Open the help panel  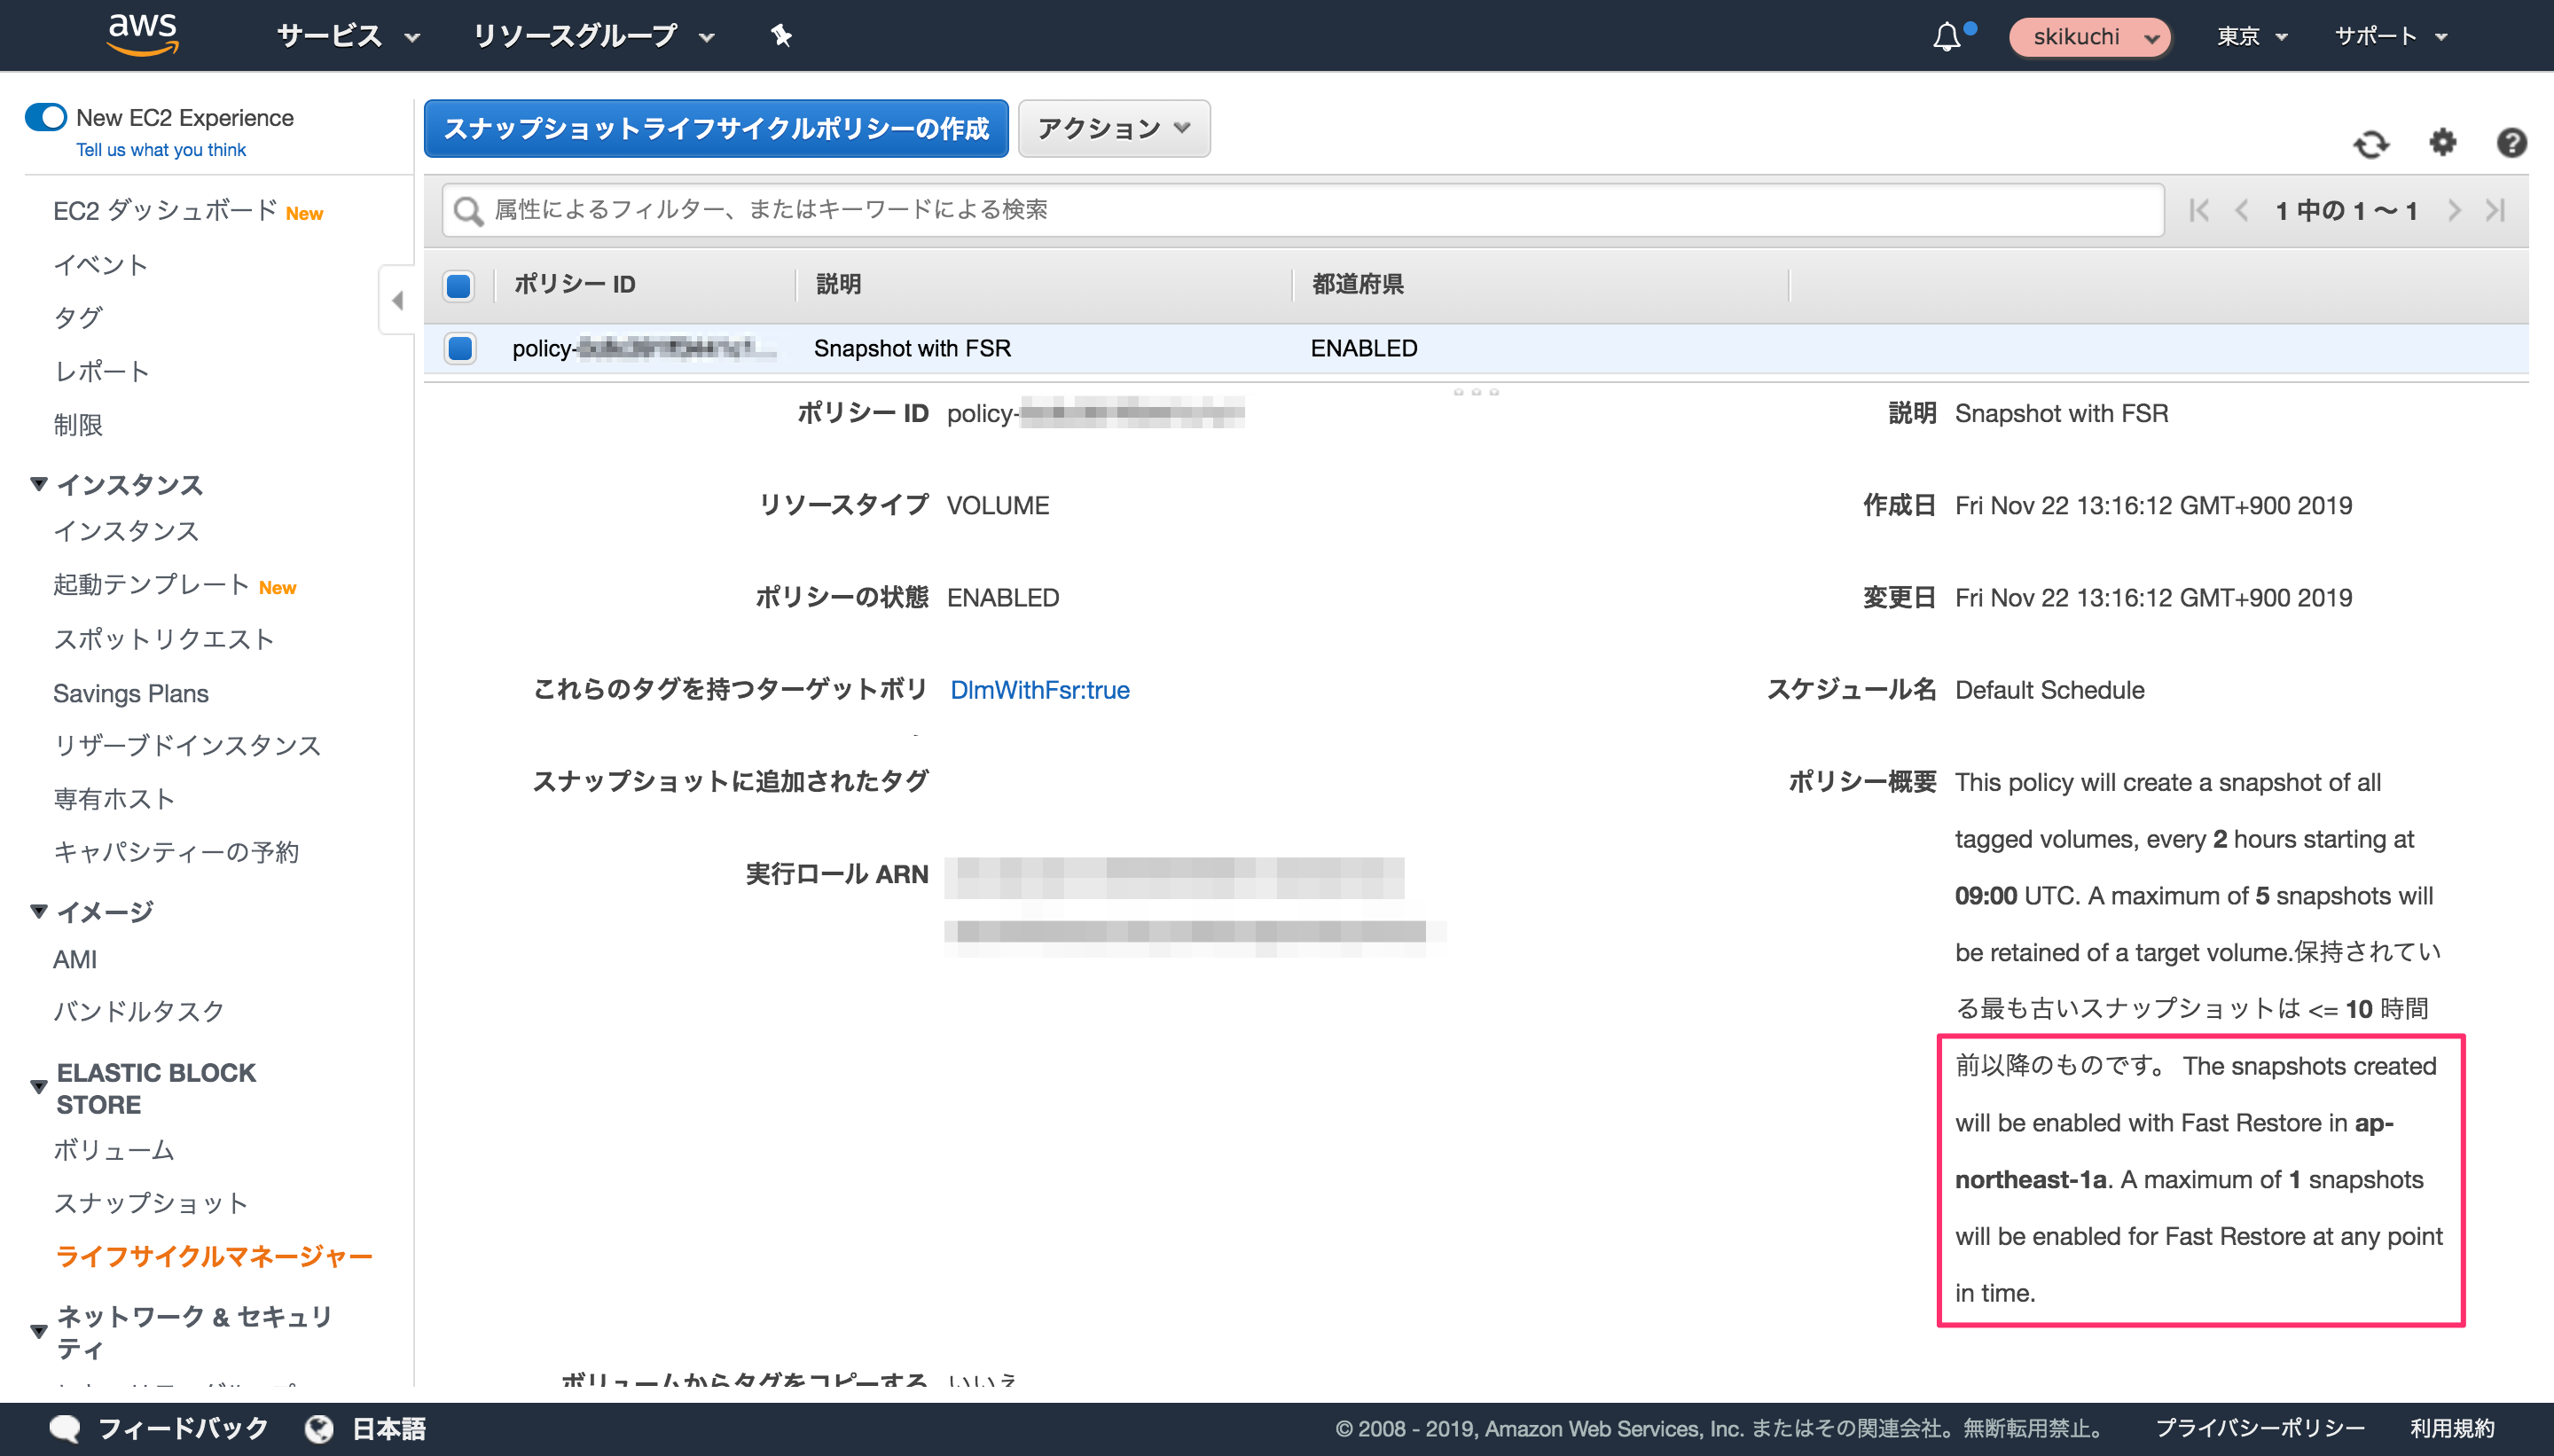coord(2511,144)
